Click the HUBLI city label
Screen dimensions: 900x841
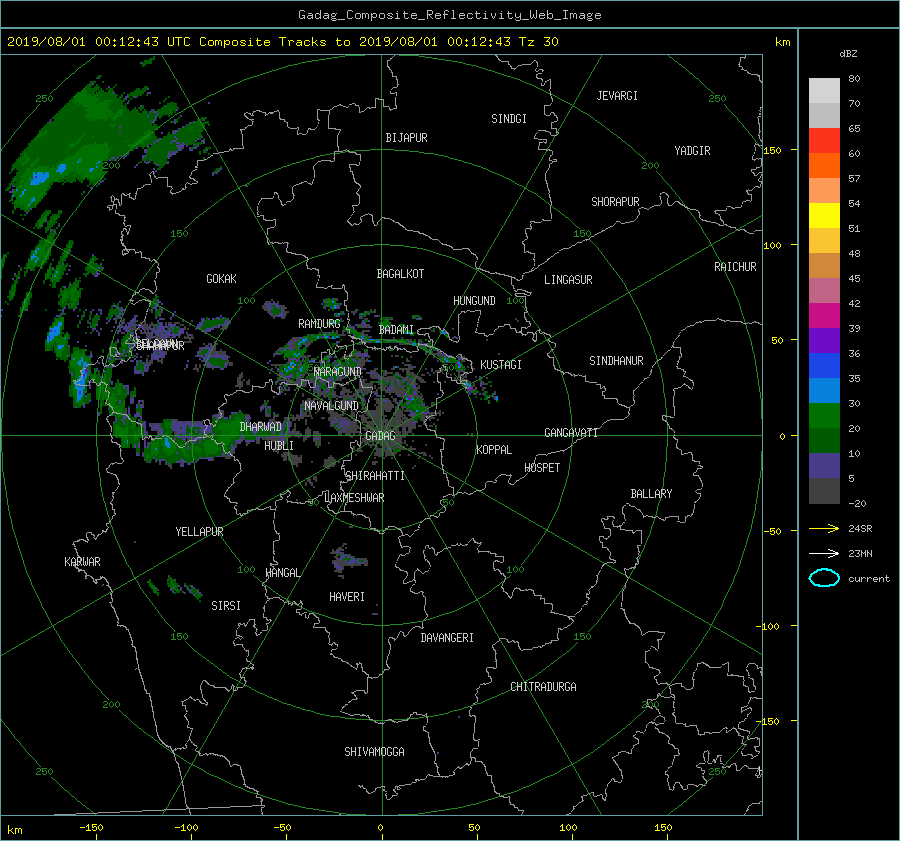(x=279, y=446)
